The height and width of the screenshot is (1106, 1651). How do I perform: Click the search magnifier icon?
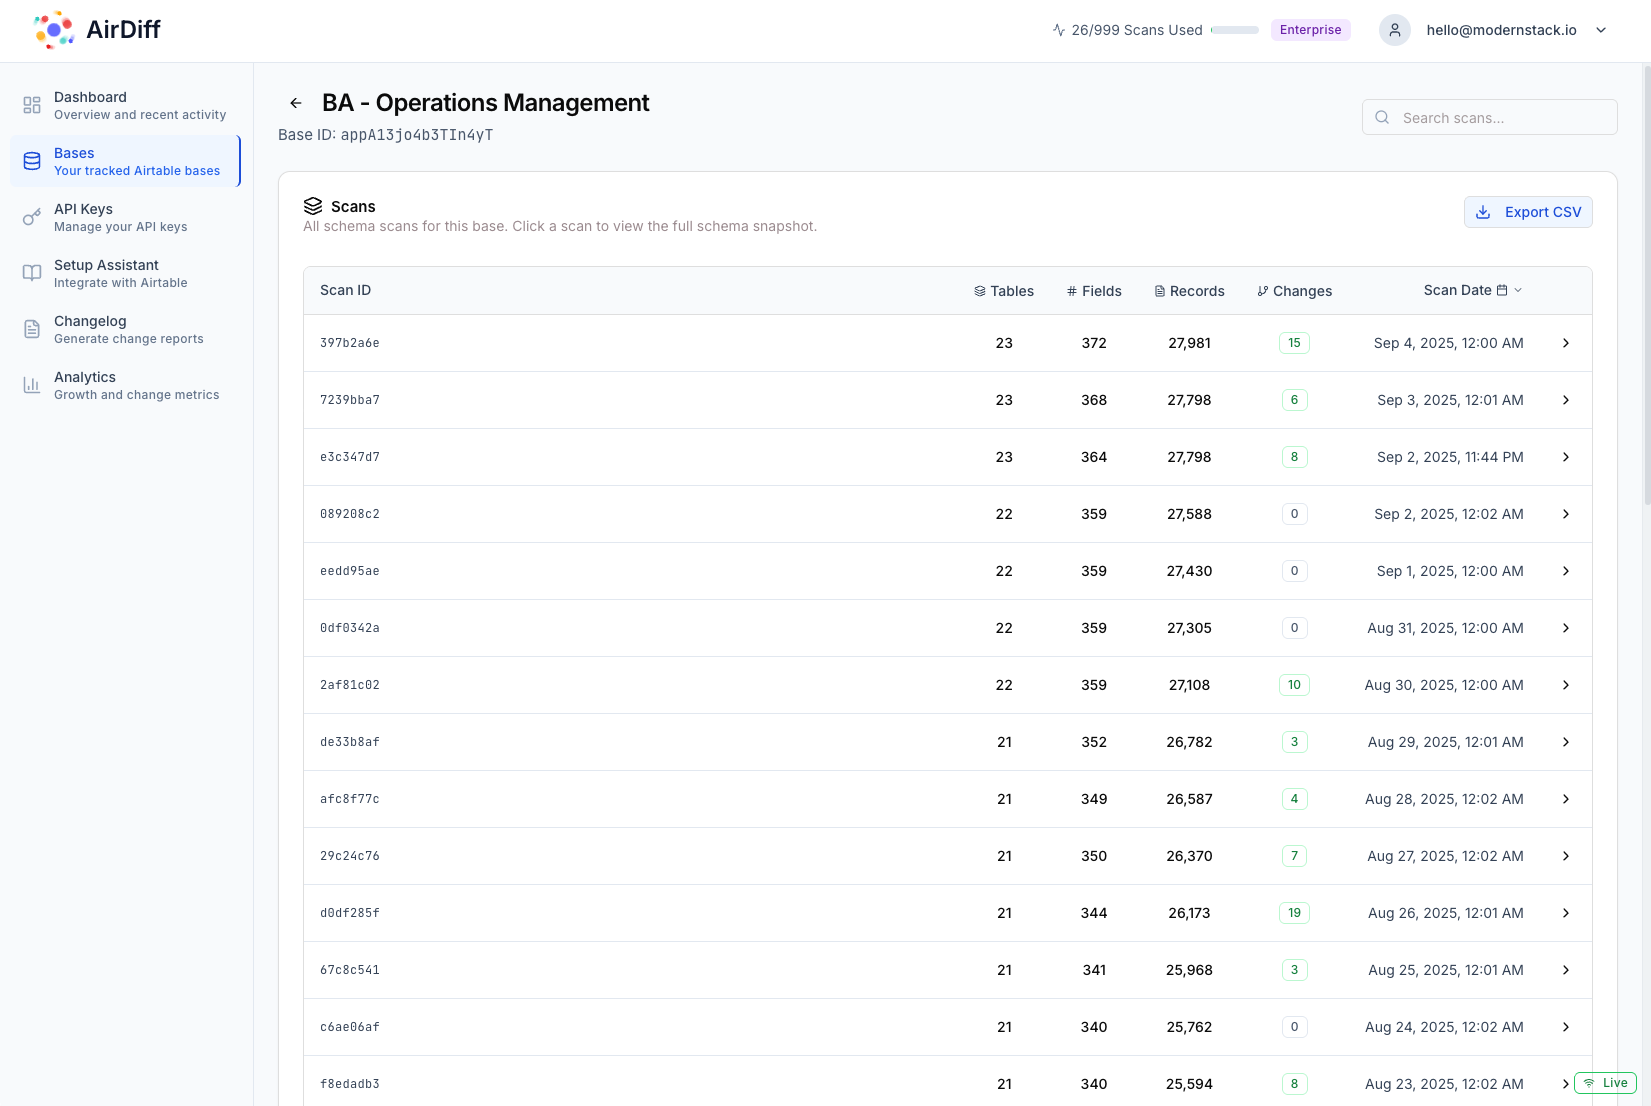coord(1382,117)
